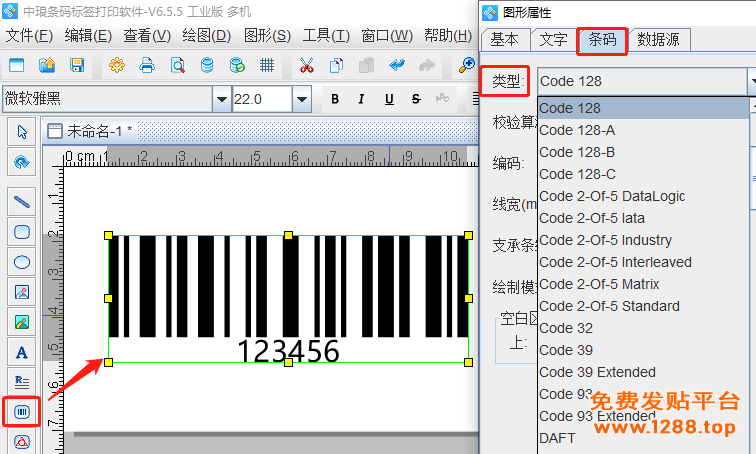Click the rotate arrow tool in the left toolbar
756x454 pixels.
coord(22,162)
